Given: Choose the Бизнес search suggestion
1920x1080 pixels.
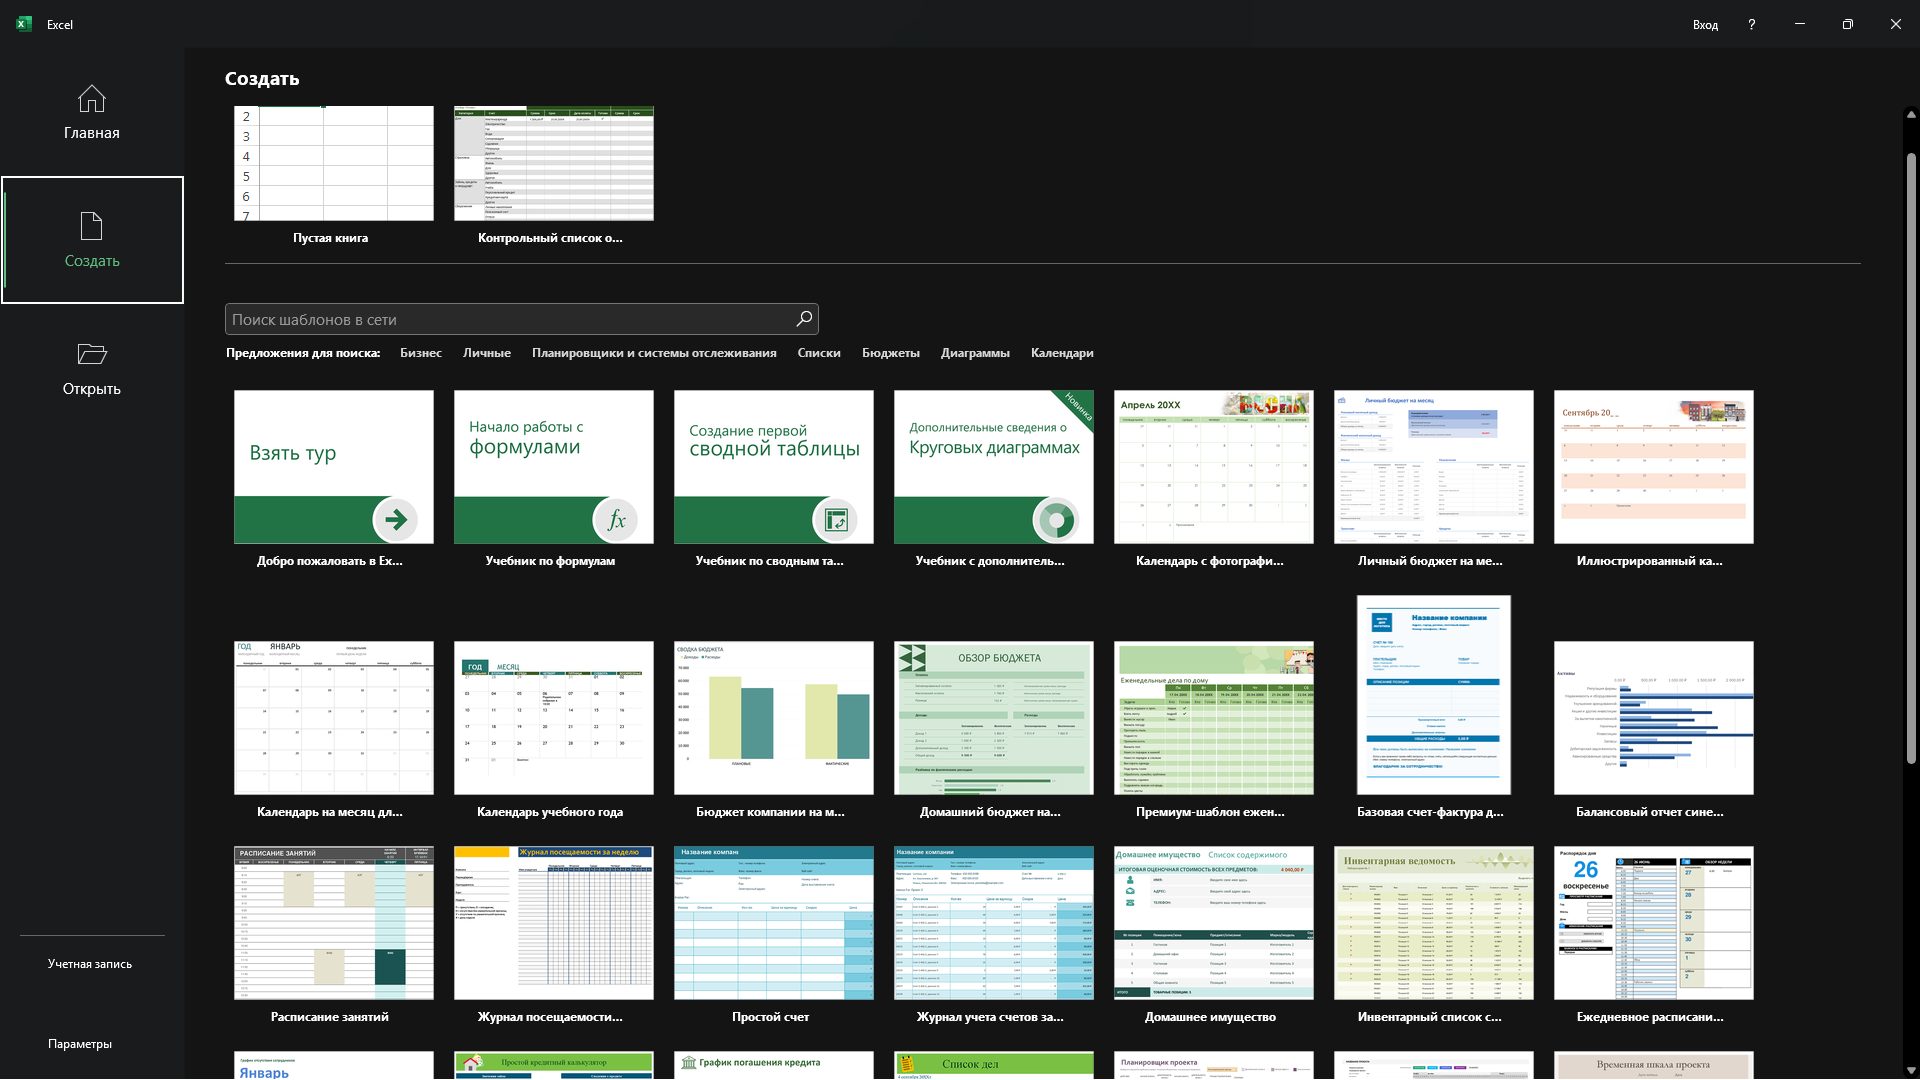Looking at the screenshot, I should 420,353.
